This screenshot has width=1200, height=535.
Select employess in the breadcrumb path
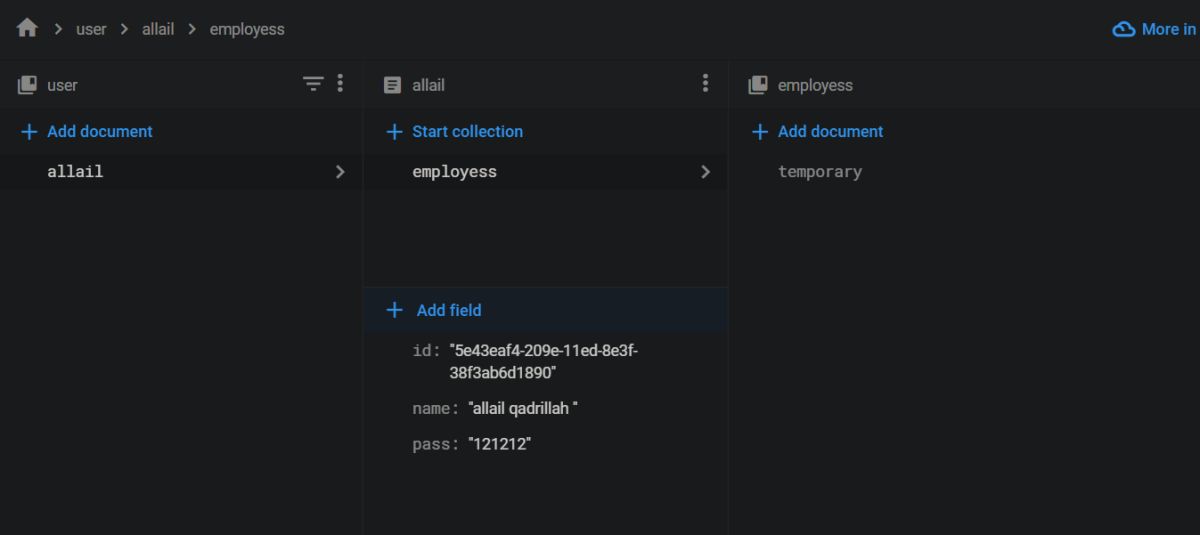pos(247,29)
